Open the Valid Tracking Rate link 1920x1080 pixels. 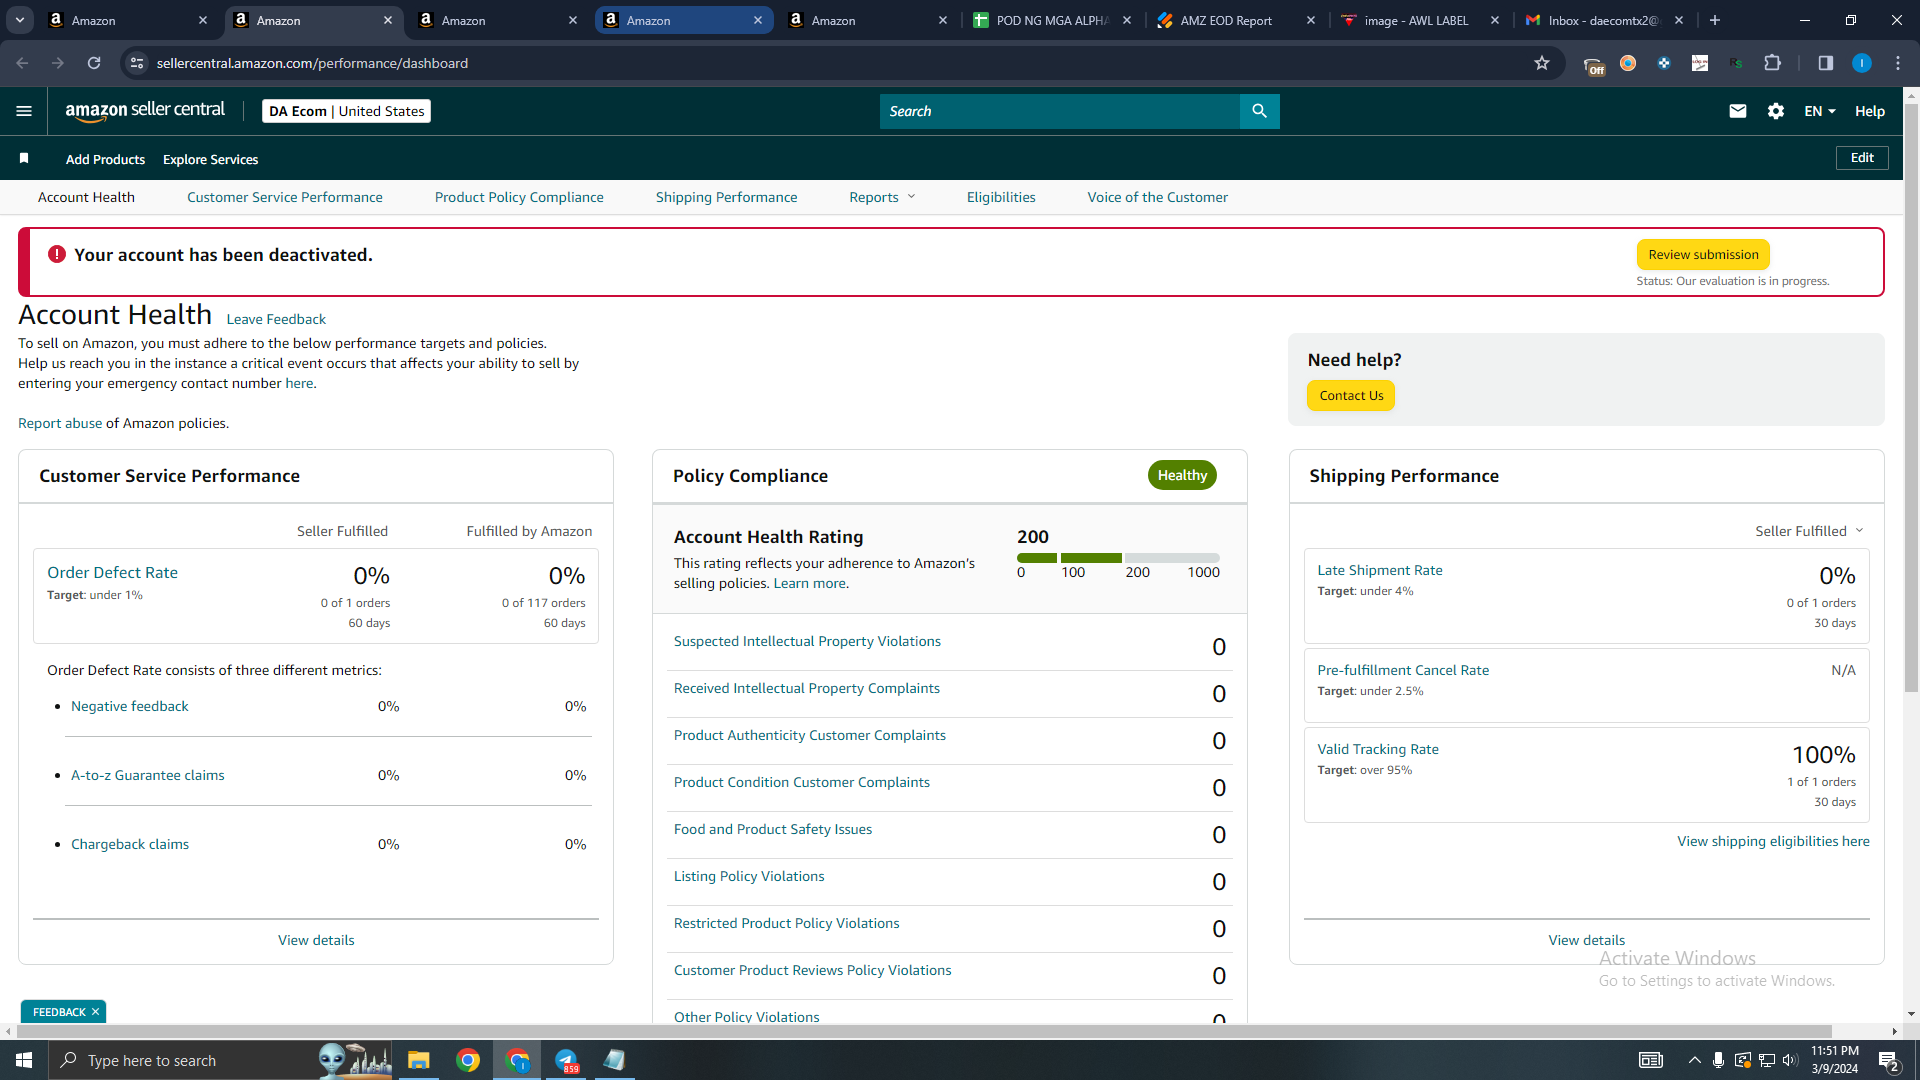coord(1378,749)
